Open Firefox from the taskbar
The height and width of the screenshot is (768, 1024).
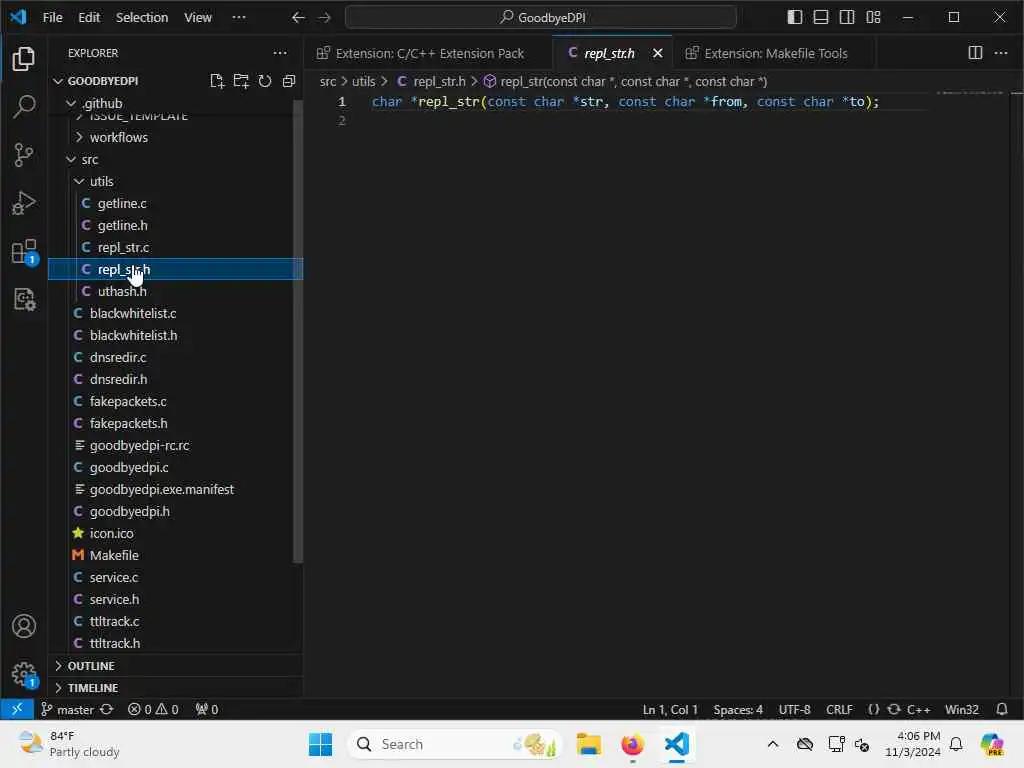pyautogui.click(x=632, y=744)
